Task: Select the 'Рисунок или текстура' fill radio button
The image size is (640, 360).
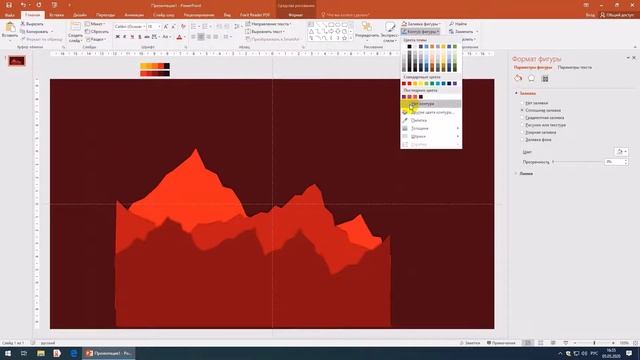Action: click(522, 125)
